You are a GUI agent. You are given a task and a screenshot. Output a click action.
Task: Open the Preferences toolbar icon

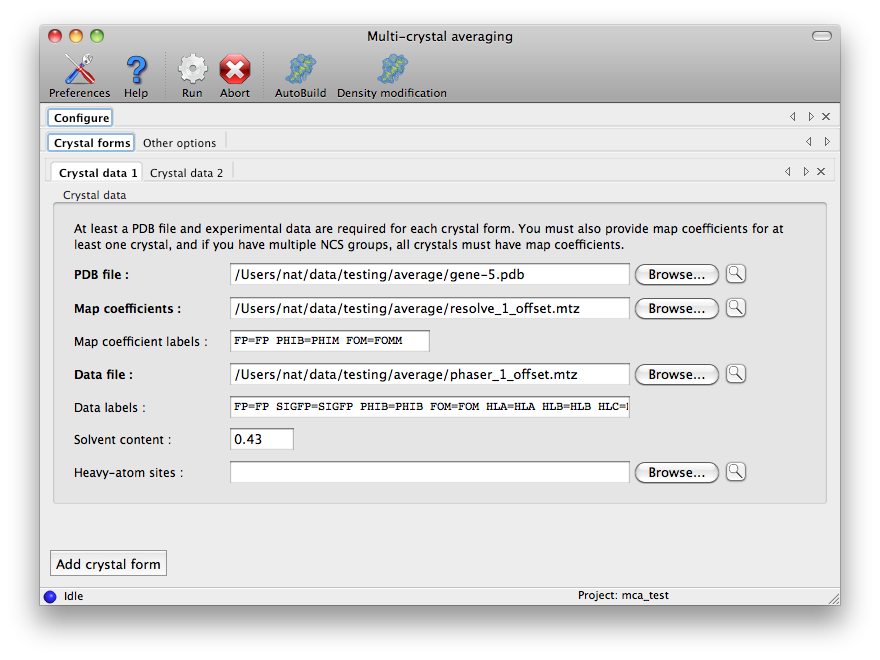pos(79,70)
